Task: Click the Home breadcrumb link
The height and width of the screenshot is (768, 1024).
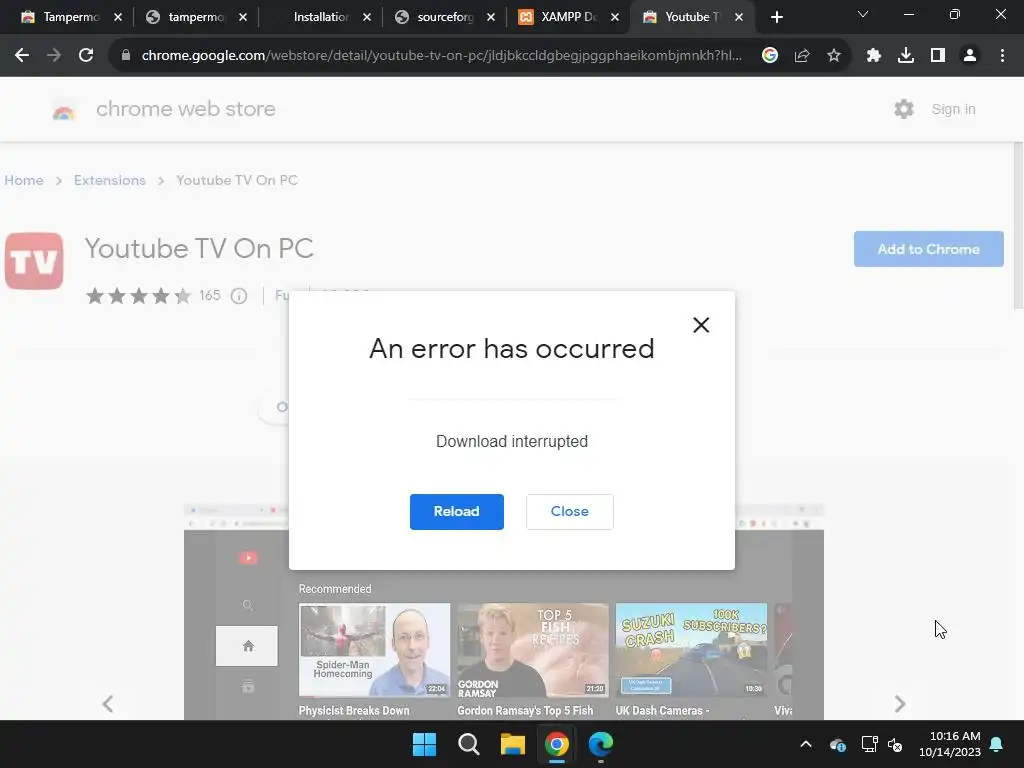Action: pyautogui.click(x=24, y=180)
